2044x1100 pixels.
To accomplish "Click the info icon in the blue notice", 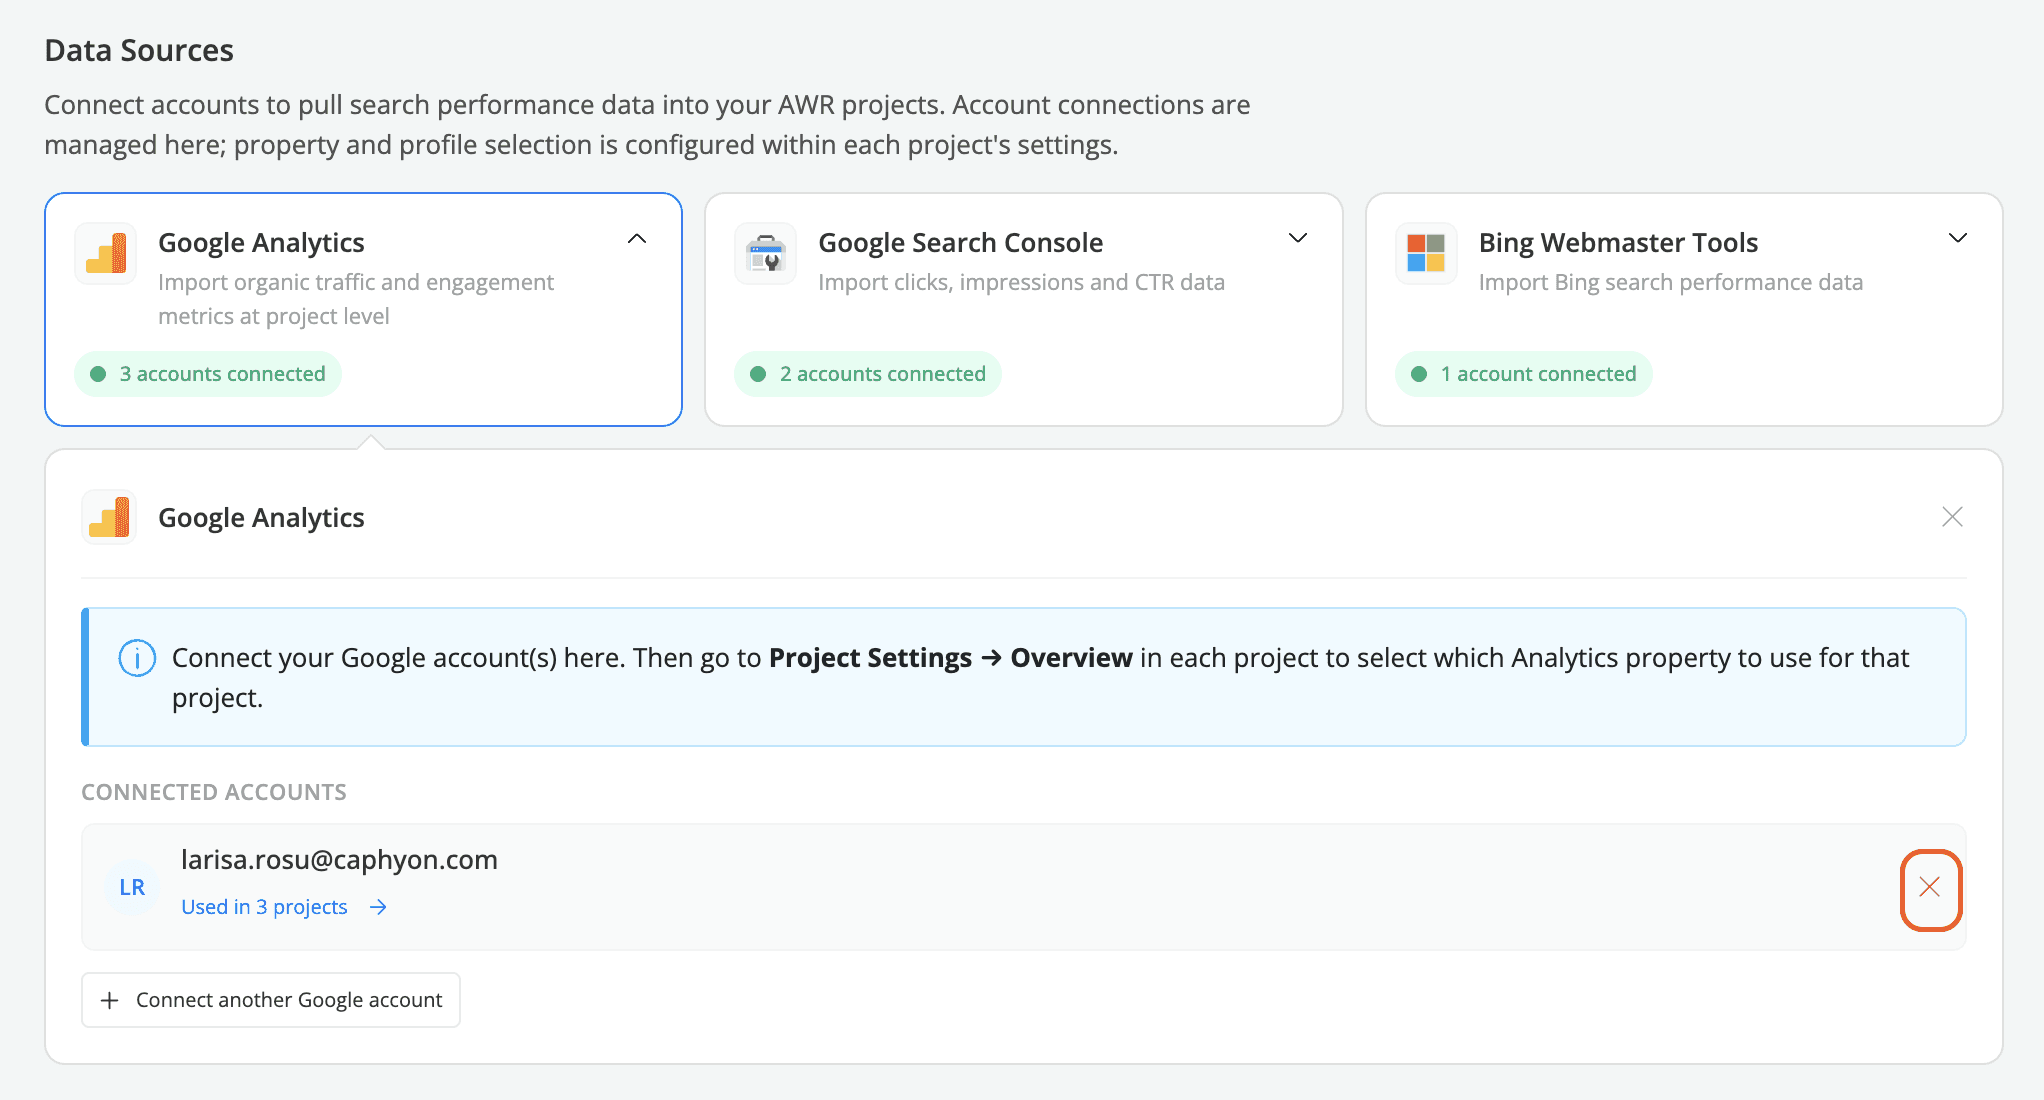I will pyautogui.click(x=137, y=658).
